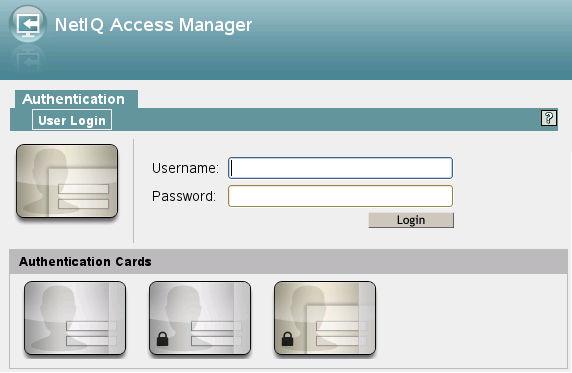Open help via the question mark icon
Image resolution: width=572 pixels, height=373 pixels.
pyautogui.click(x=549, y=118)
